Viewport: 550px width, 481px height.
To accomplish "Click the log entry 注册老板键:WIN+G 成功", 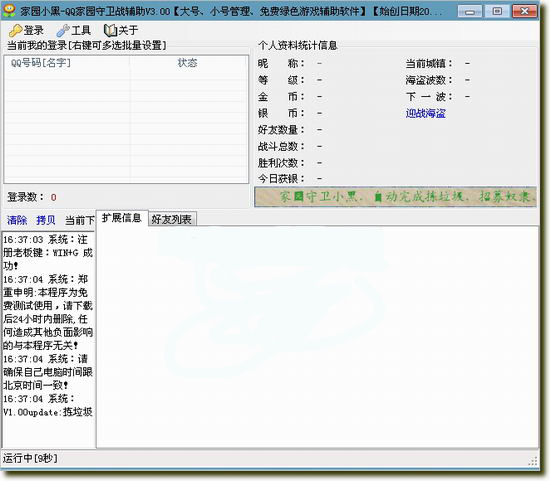I will [48, 253].
